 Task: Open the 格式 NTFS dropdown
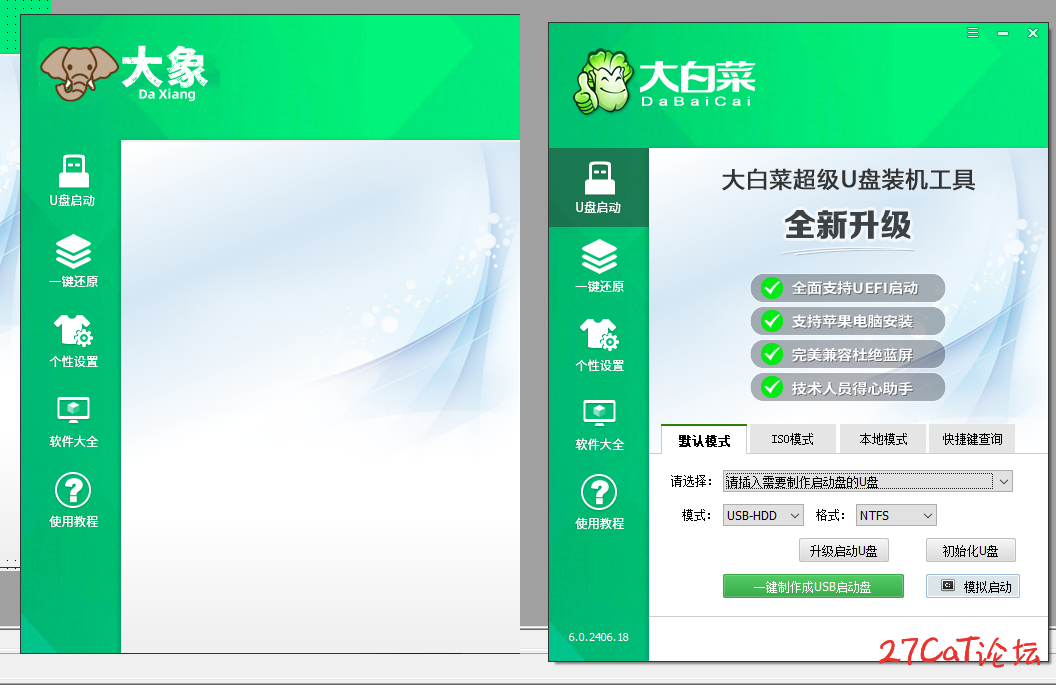point(896,515)
